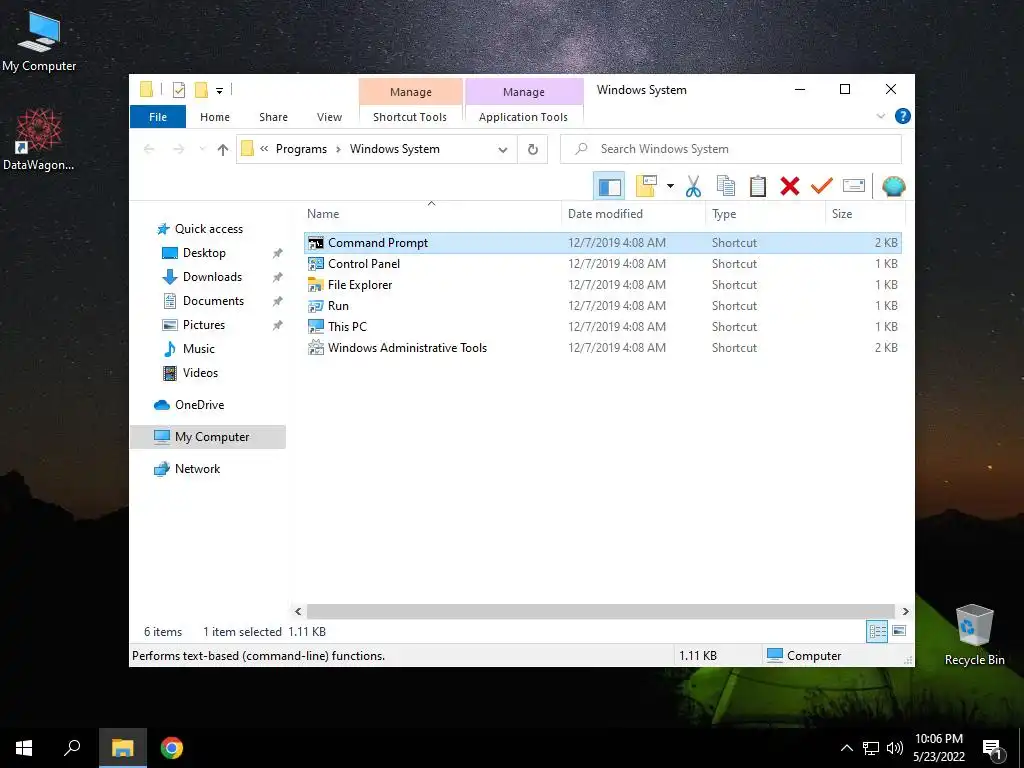Switch to the Share ribbon tab
The width and height of the screenshot is (1024, 768).
tap(273, 117)
